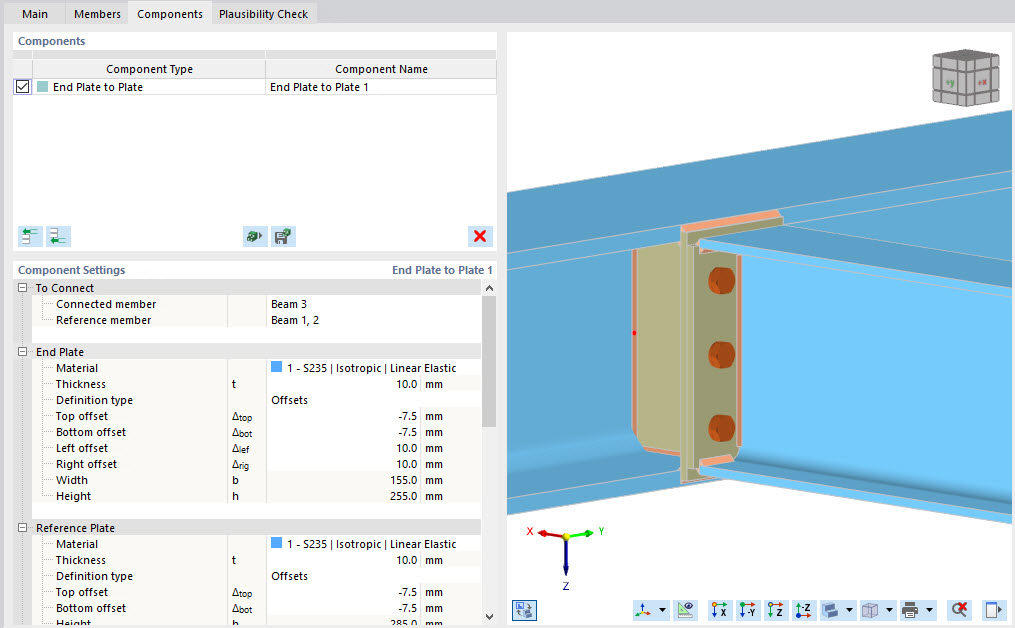Screen dimensions: 1015x628
Task: Open the print options dropdown
Action: coord(929,610)
